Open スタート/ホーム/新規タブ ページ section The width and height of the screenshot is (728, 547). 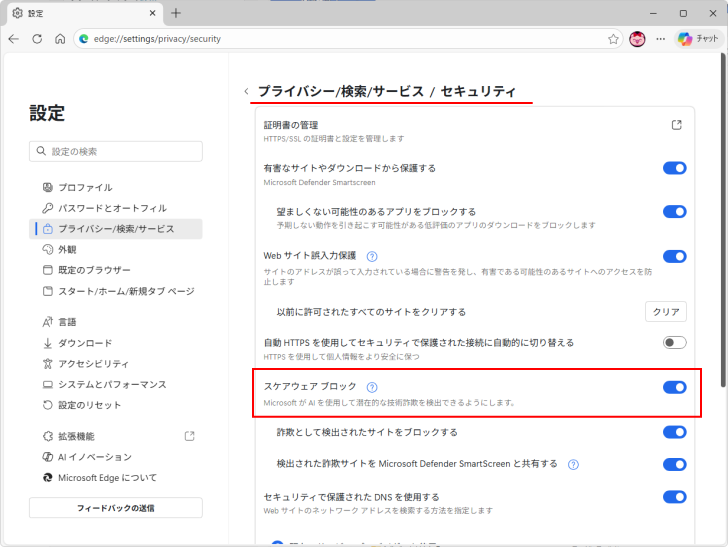[x=116, y=291]
